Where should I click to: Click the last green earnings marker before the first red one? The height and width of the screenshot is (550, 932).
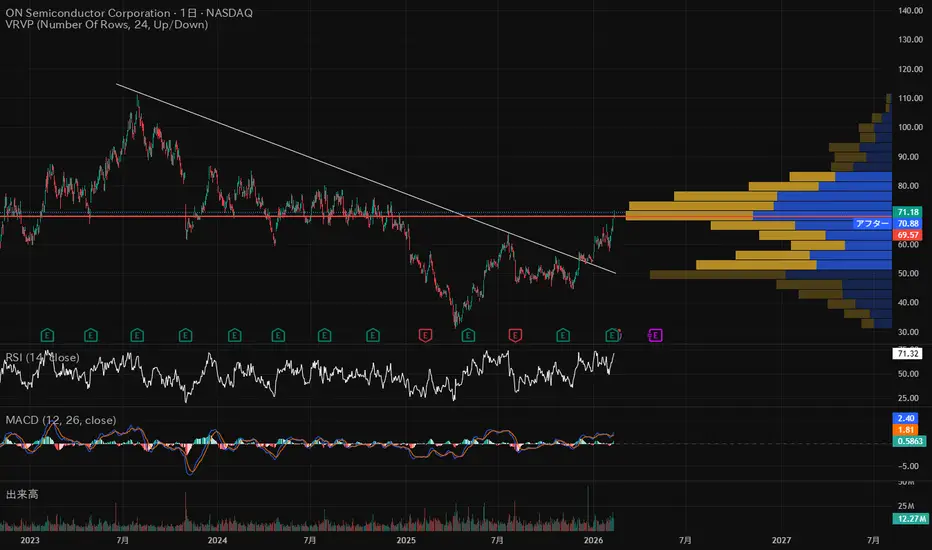[373, 336]
